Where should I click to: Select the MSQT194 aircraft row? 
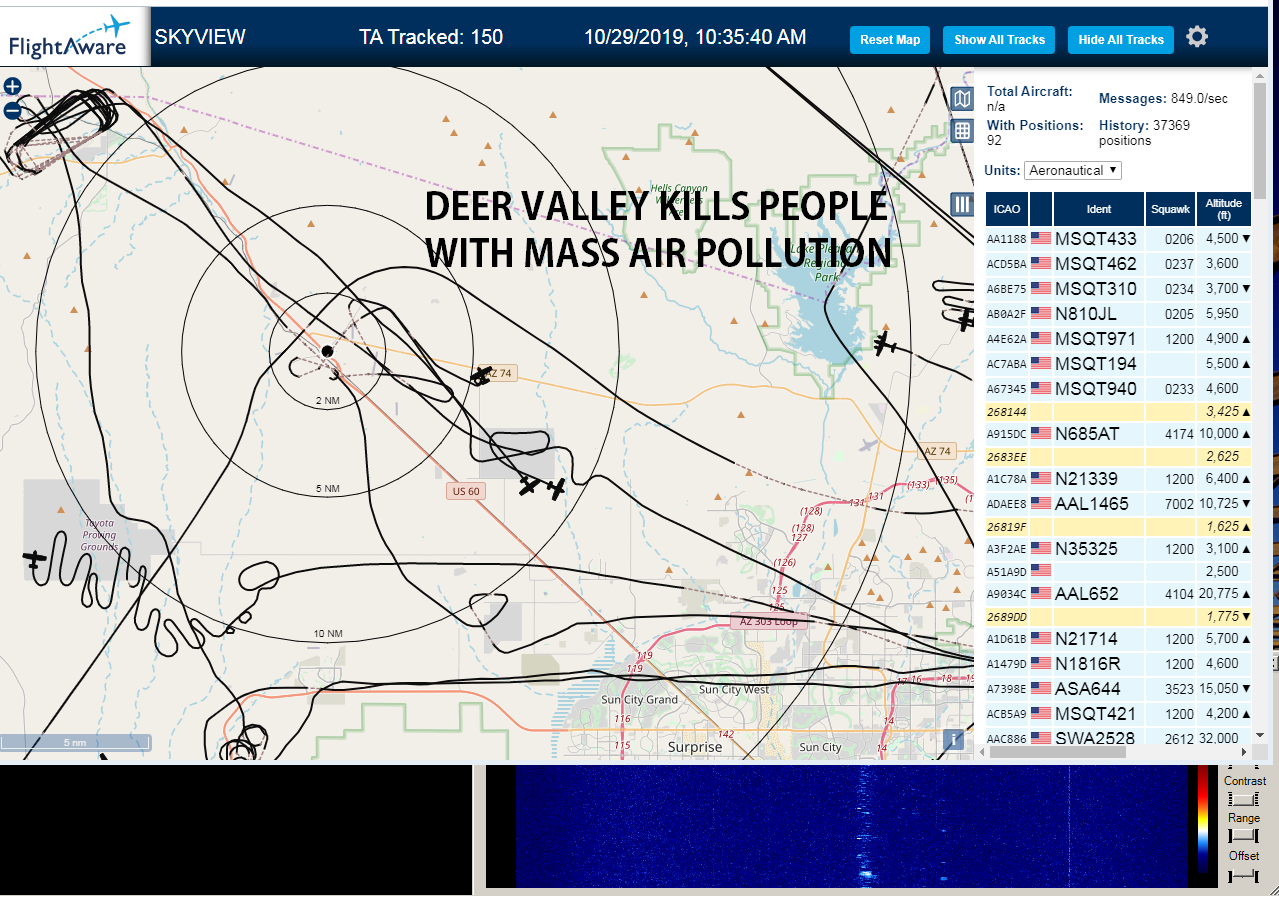1119,364
